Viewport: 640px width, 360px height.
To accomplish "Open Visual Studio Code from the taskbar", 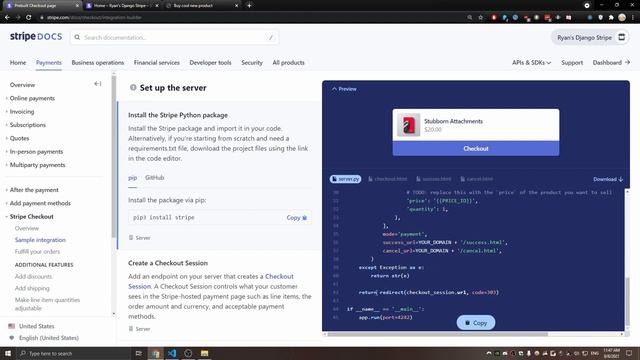I will (x=172, y=353).
